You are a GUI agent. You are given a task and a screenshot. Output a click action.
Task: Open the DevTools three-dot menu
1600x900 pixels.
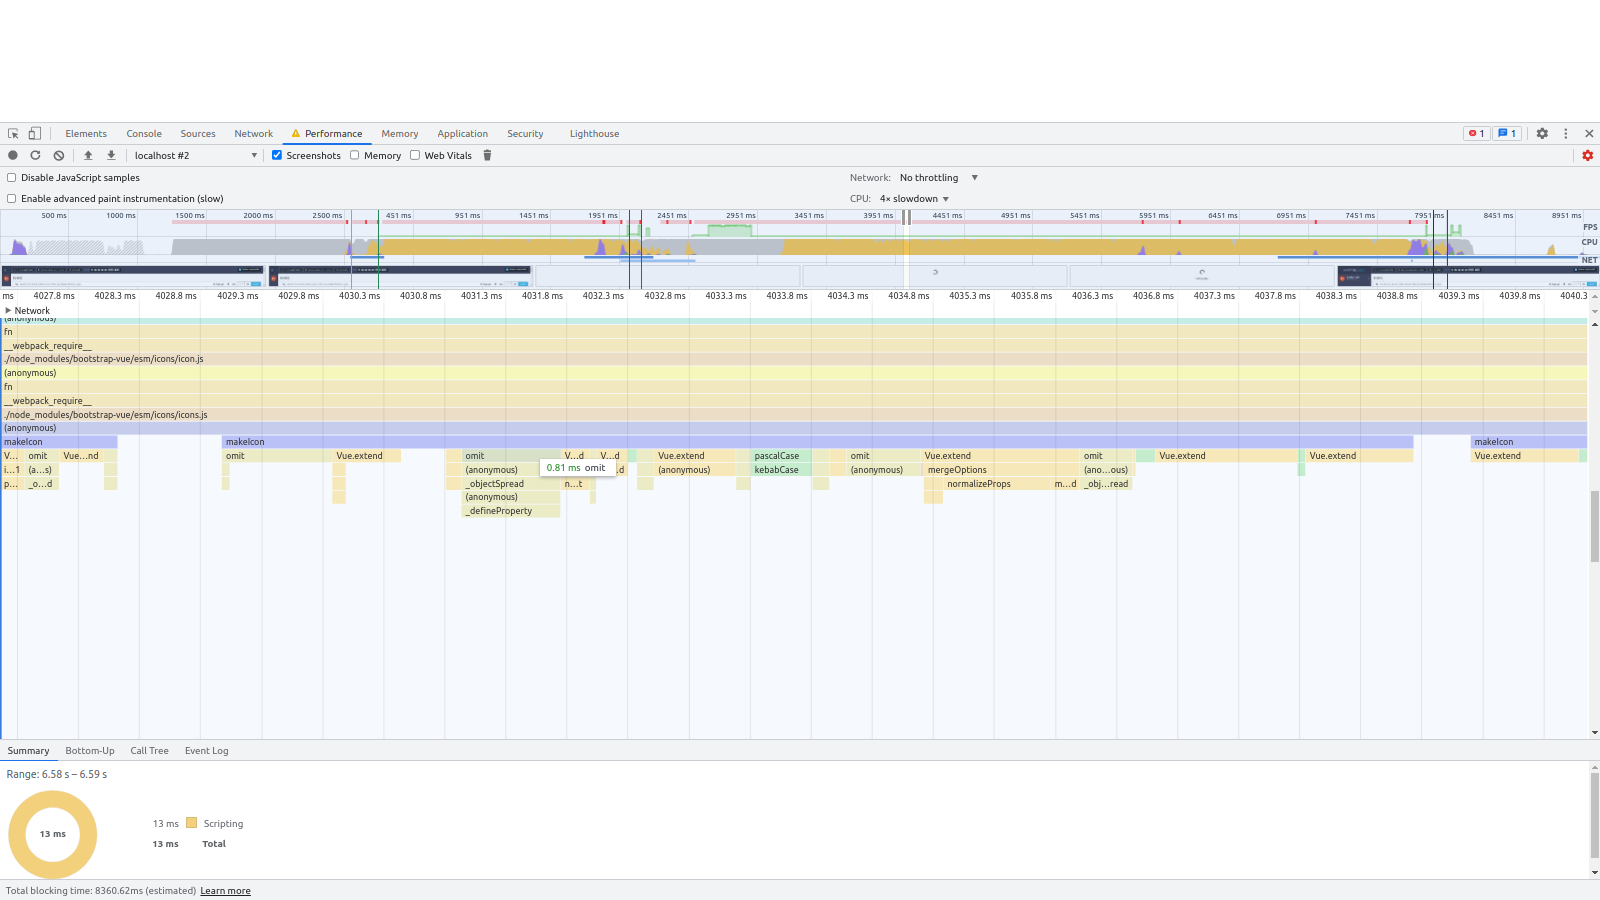tap(1566, 134)
